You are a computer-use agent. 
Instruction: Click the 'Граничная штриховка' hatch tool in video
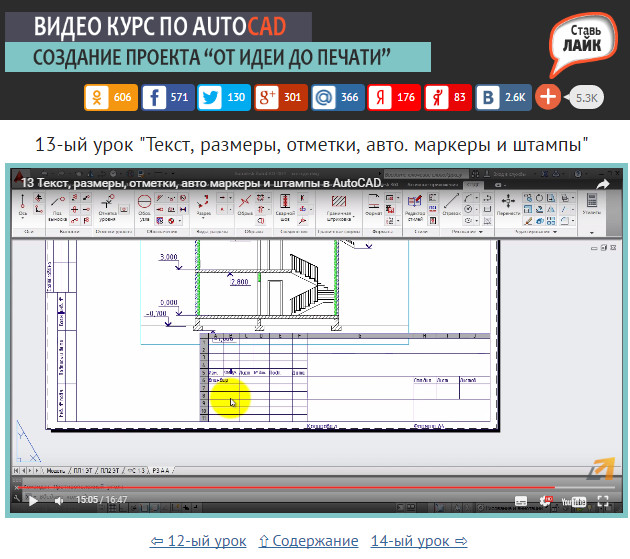tap(339, 208)
